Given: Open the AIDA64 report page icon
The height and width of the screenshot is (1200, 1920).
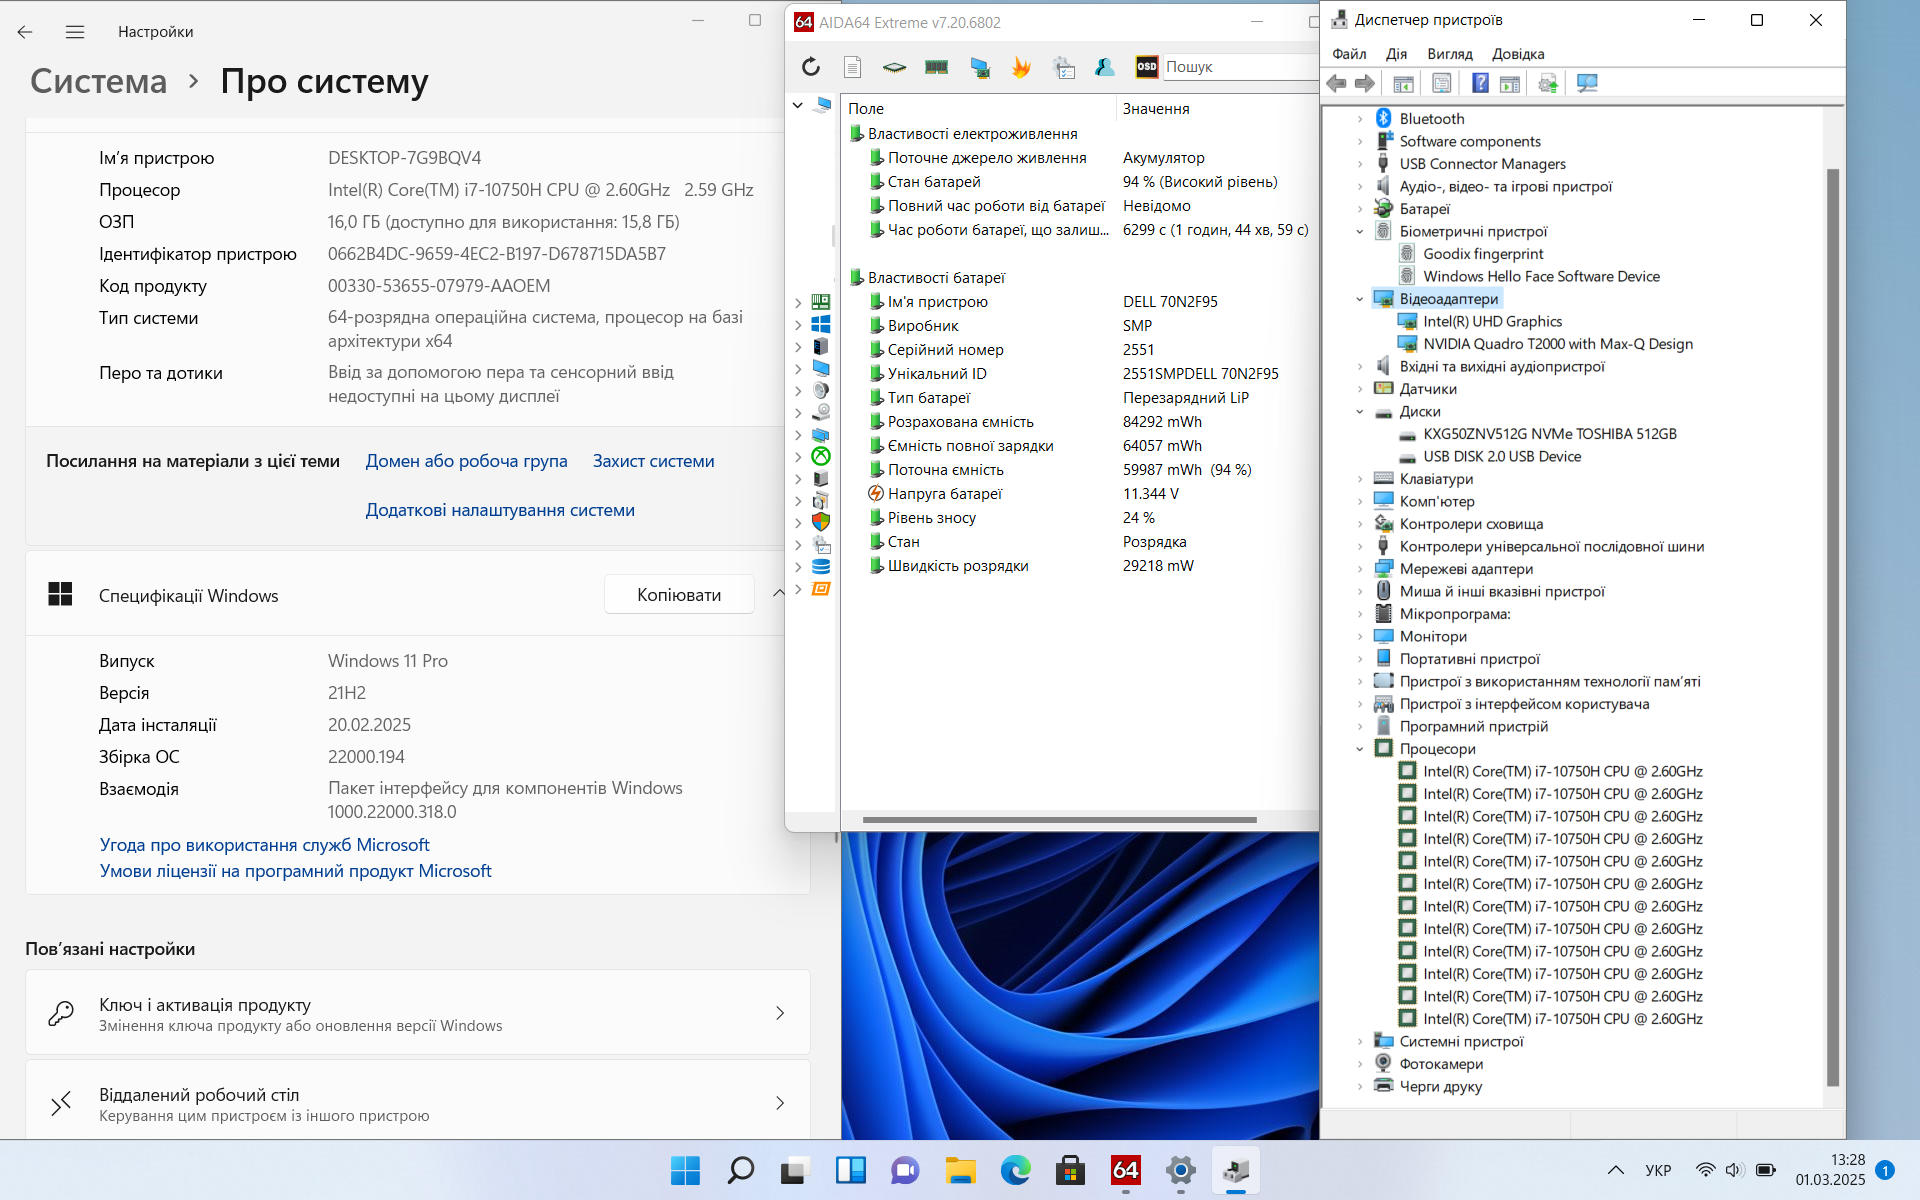Looking at the screenshot, I should (x=852, y=67).
